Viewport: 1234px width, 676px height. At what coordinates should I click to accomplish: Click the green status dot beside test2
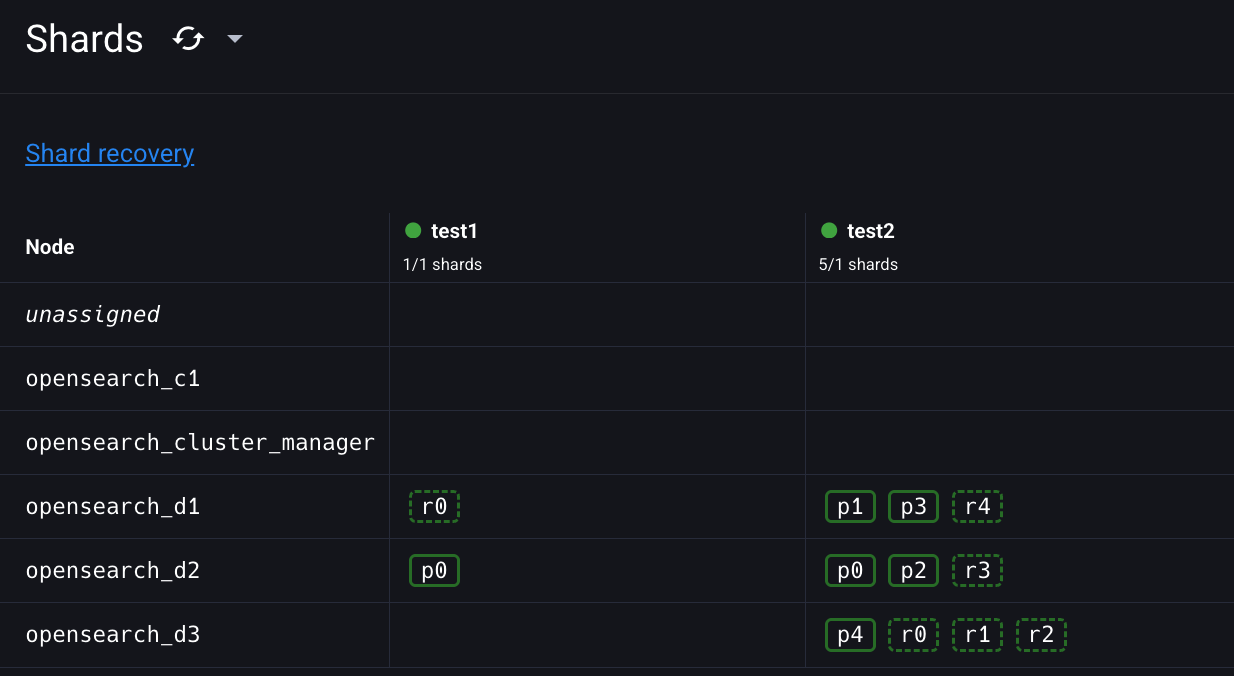tap(829, 231)
